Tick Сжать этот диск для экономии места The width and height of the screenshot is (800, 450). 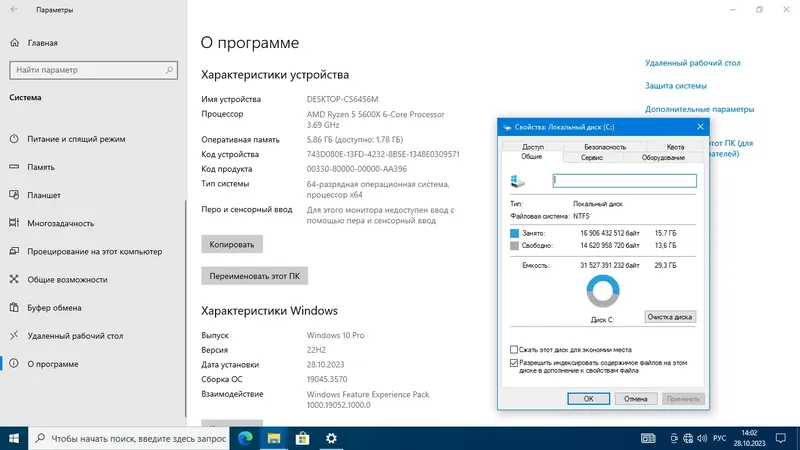514,349
